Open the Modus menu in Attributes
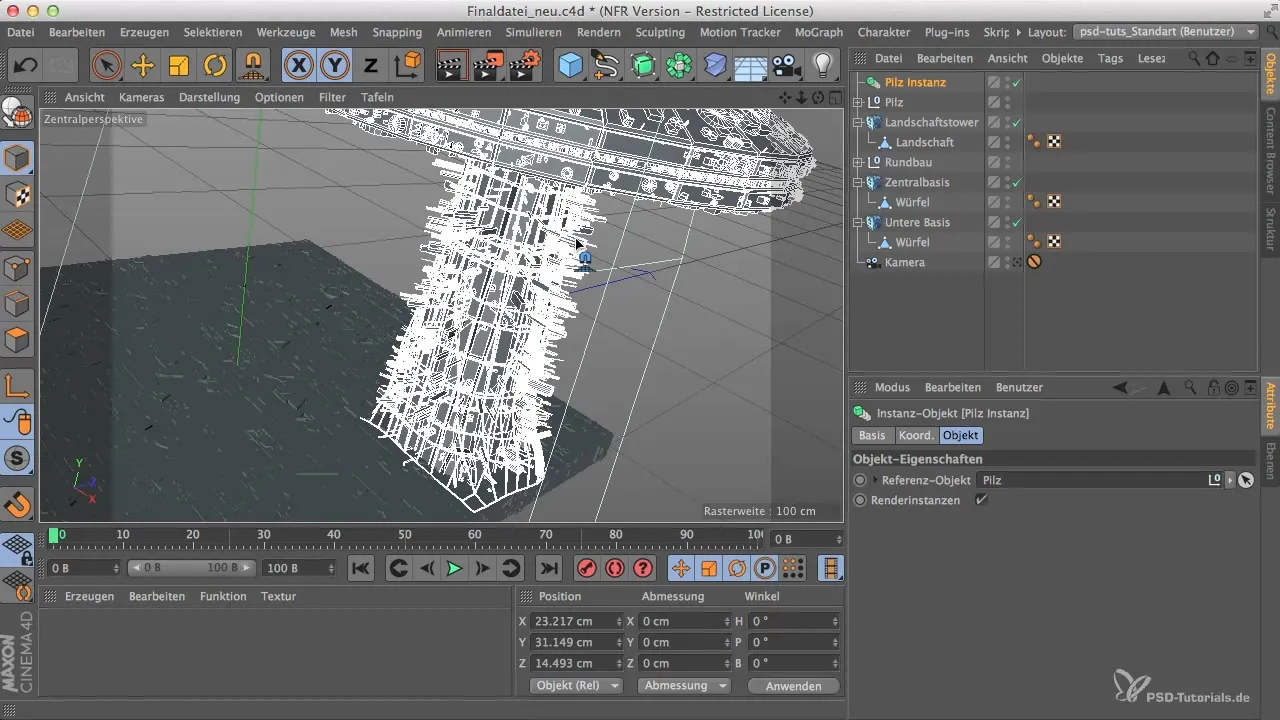This screenshot has width=1280, height=720. tap(892, 387)
